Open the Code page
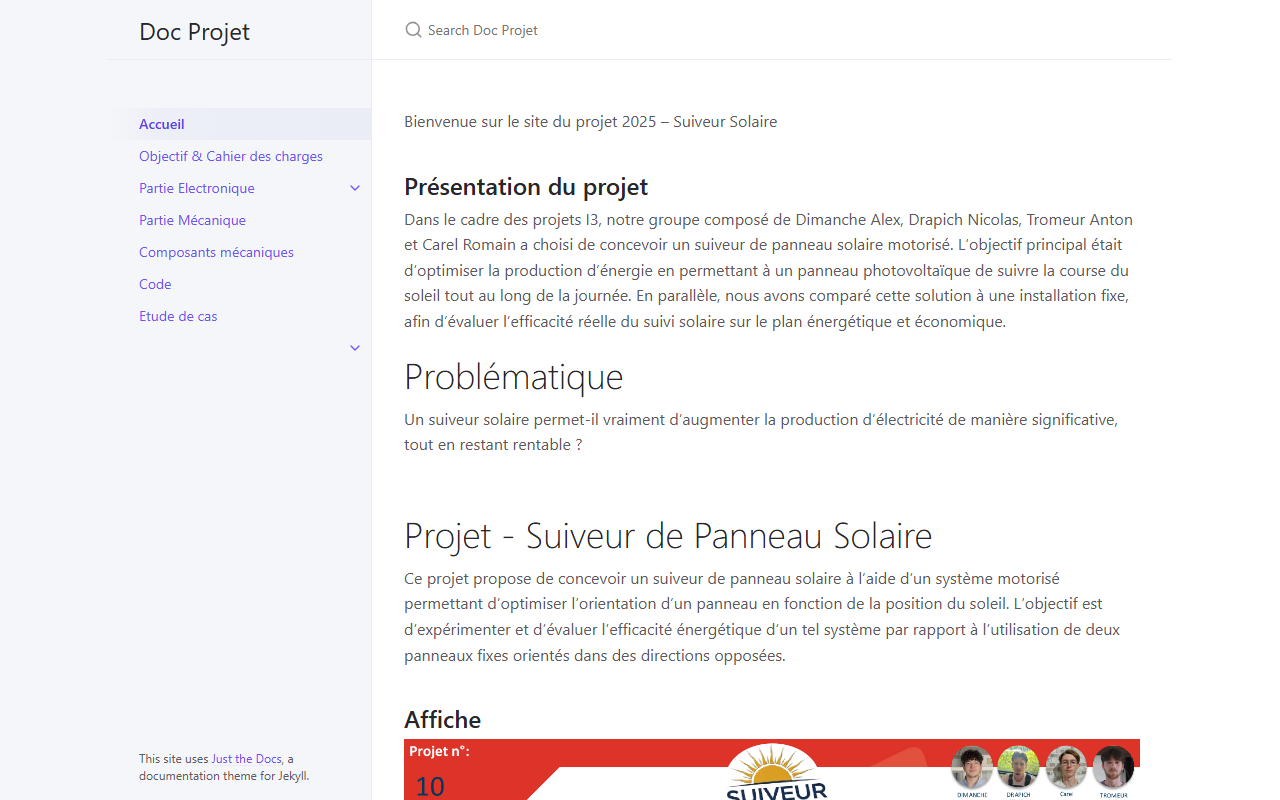Image resolution: width=1280 pixels, height=800 pixels. point(155,284)
